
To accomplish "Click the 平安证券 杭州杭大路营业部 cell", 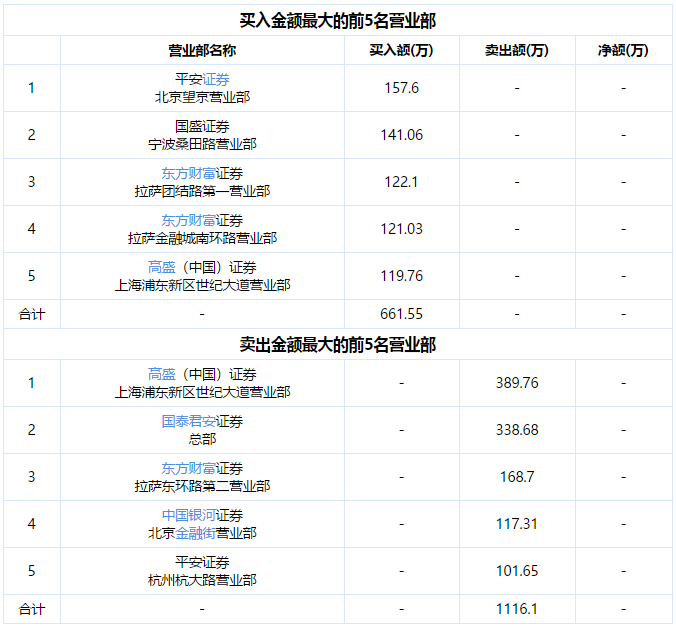I will tap(202, 571).
